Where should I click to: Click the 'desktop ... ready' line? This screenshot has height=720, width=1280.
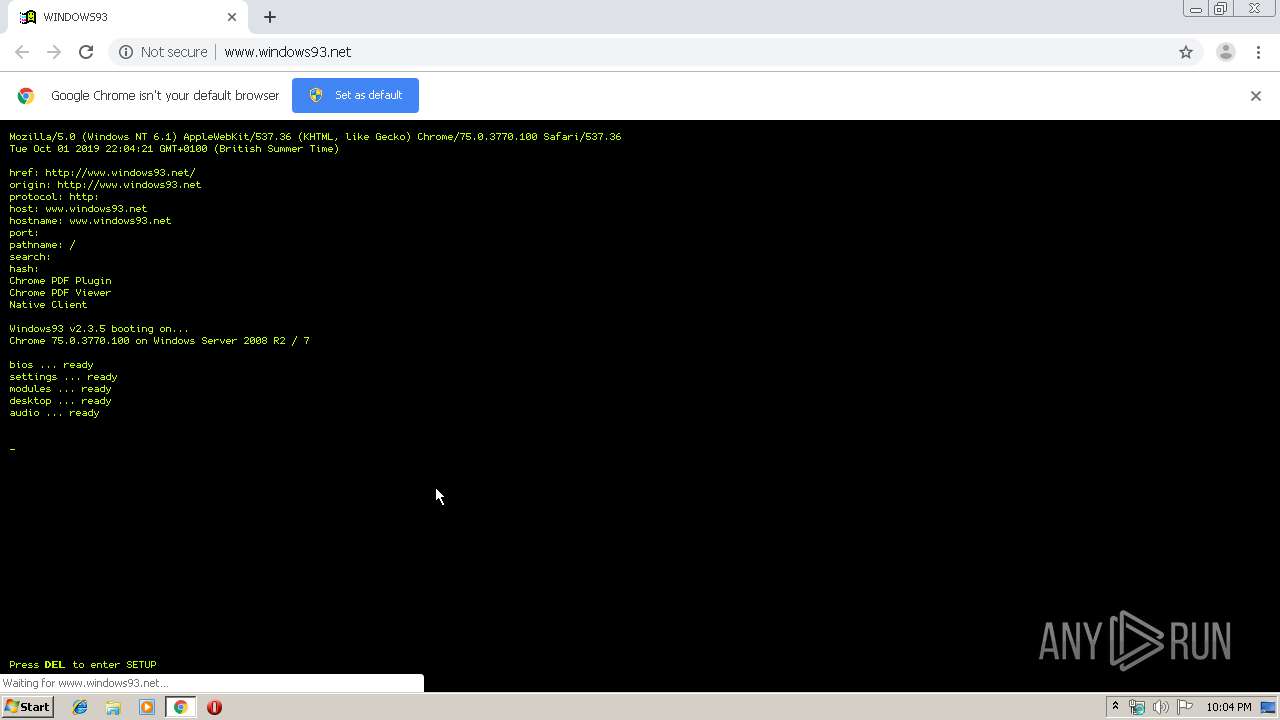coord(60,400)
